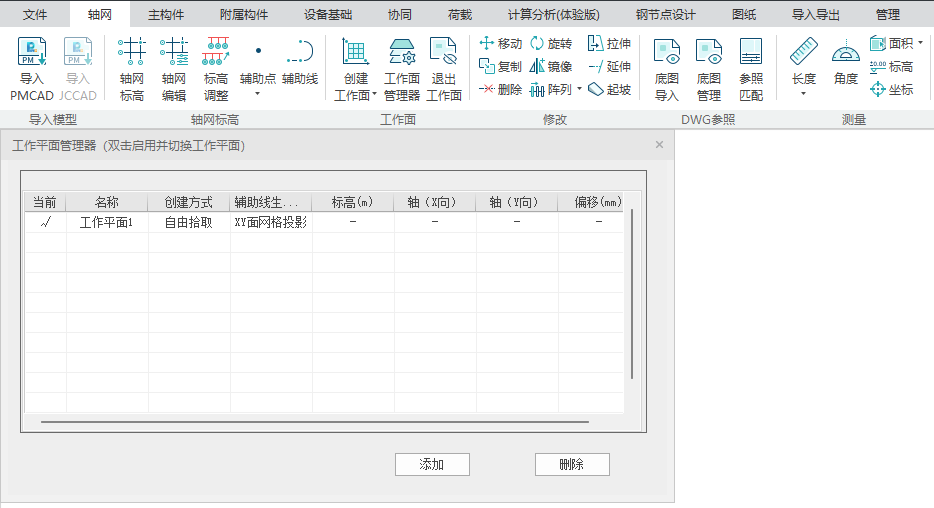Select the 面积 measure tool
The height and width of the screenshot is (508, 934).
coord(892,43)
